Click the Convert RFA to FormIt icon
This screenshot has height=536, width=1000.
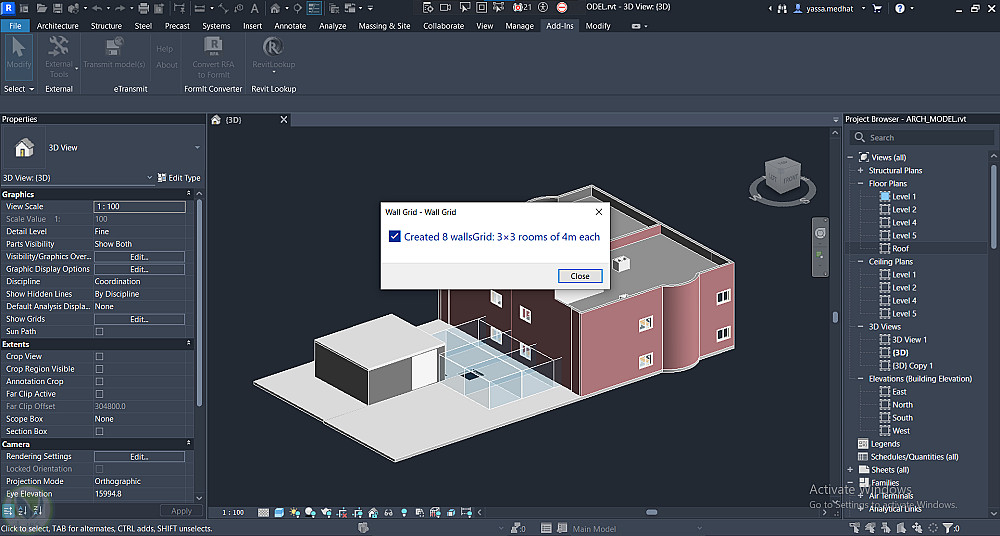coord(213,47)
